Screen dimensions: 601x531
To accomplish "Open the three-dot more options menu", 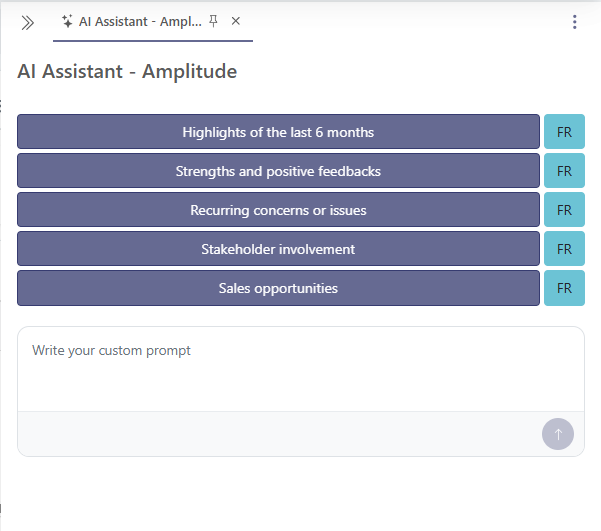I will [574, 22].
